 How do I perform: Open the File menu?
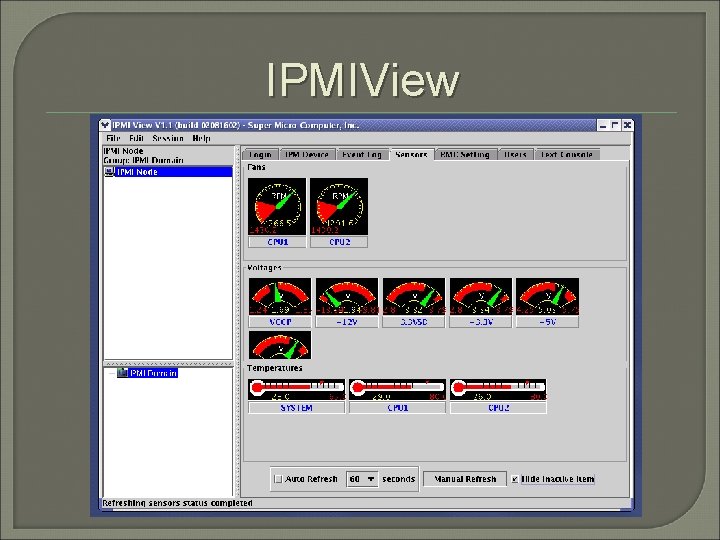(x=113, y=138)
